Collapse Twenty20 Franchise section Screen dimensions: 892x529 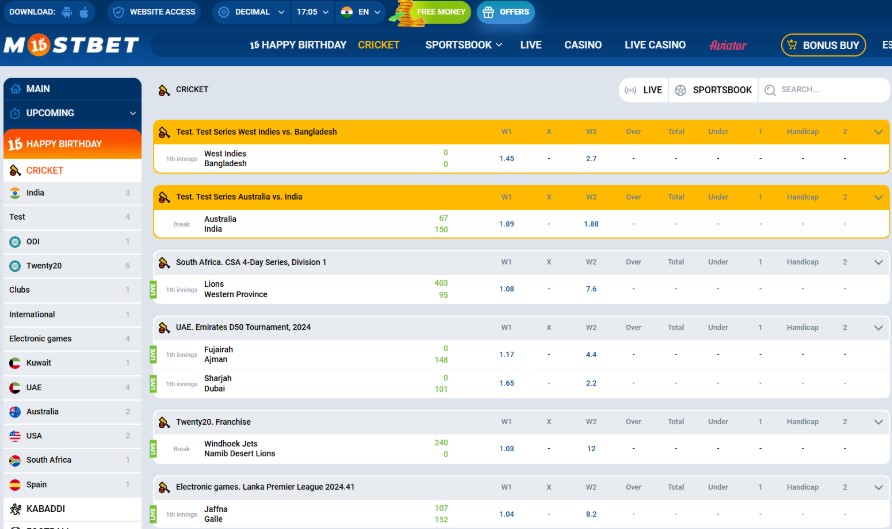878,422
